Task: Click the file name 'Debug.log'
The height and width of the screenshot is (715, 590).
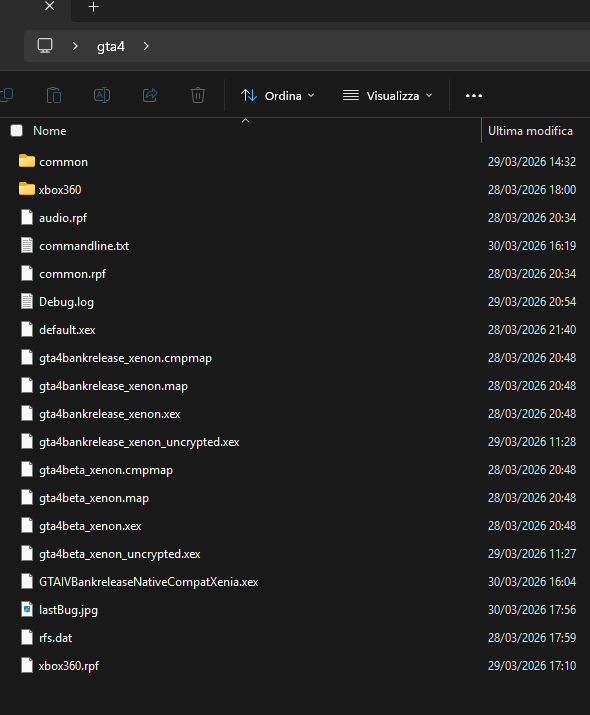Action: point(67,302)
